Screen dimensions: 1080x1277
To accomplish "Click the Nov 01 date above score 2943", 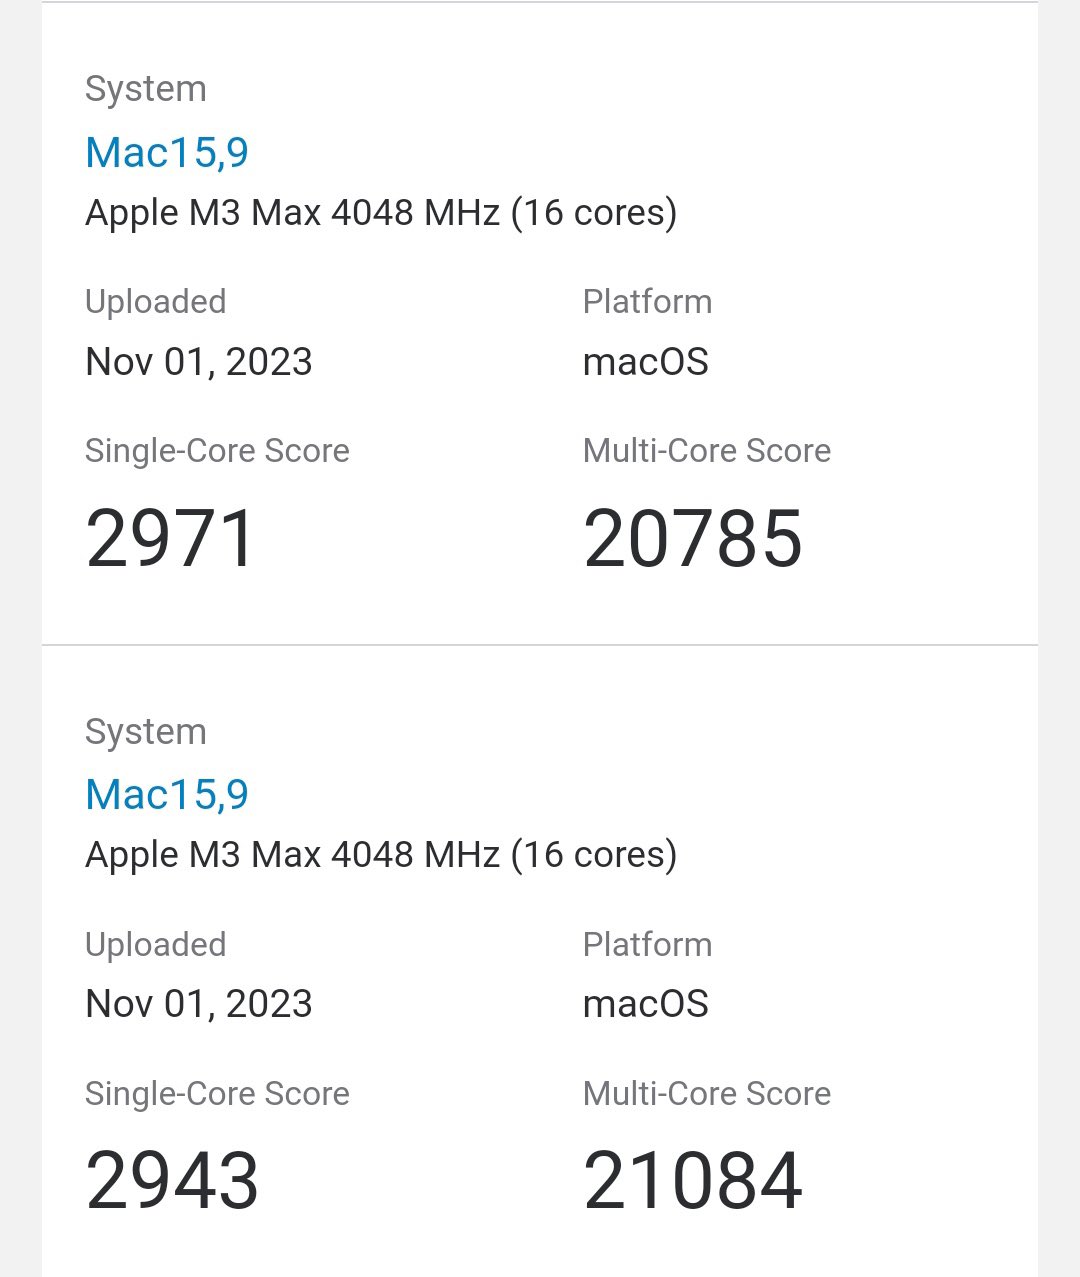I will [199, 1003].
